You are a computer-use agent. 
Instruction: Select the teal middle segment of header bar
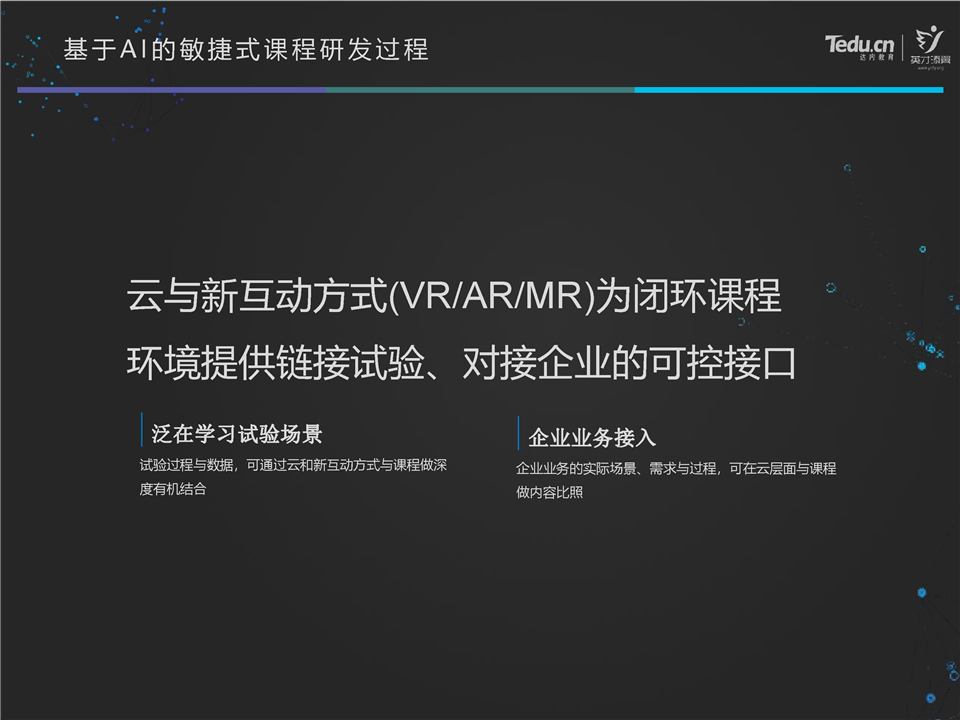tap(479, 90)
